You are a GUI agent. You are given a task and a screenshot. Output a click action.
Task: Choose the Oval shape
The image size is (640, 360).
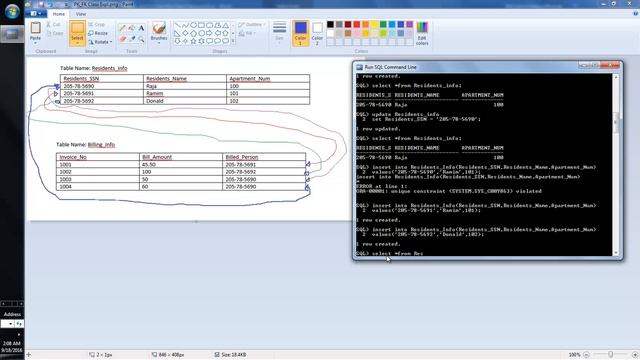click(x=193, y=25)
